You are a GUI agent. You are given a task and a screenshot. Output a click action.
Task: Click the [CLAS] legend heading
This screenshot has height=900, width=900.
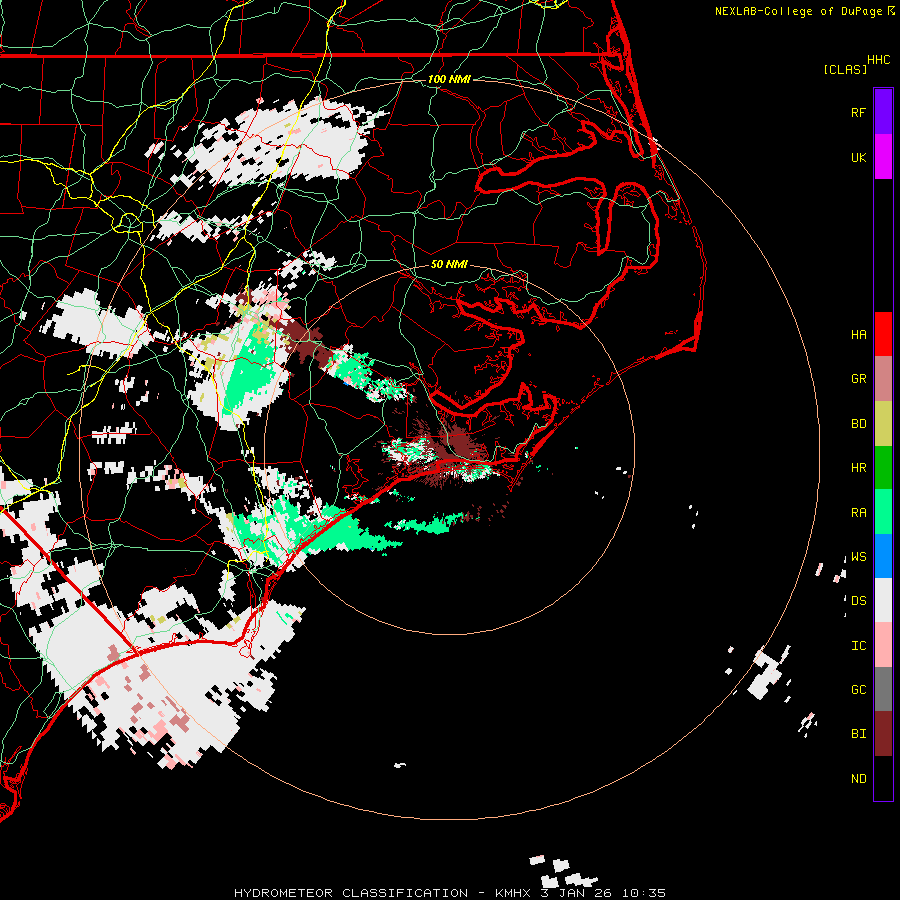845,69
